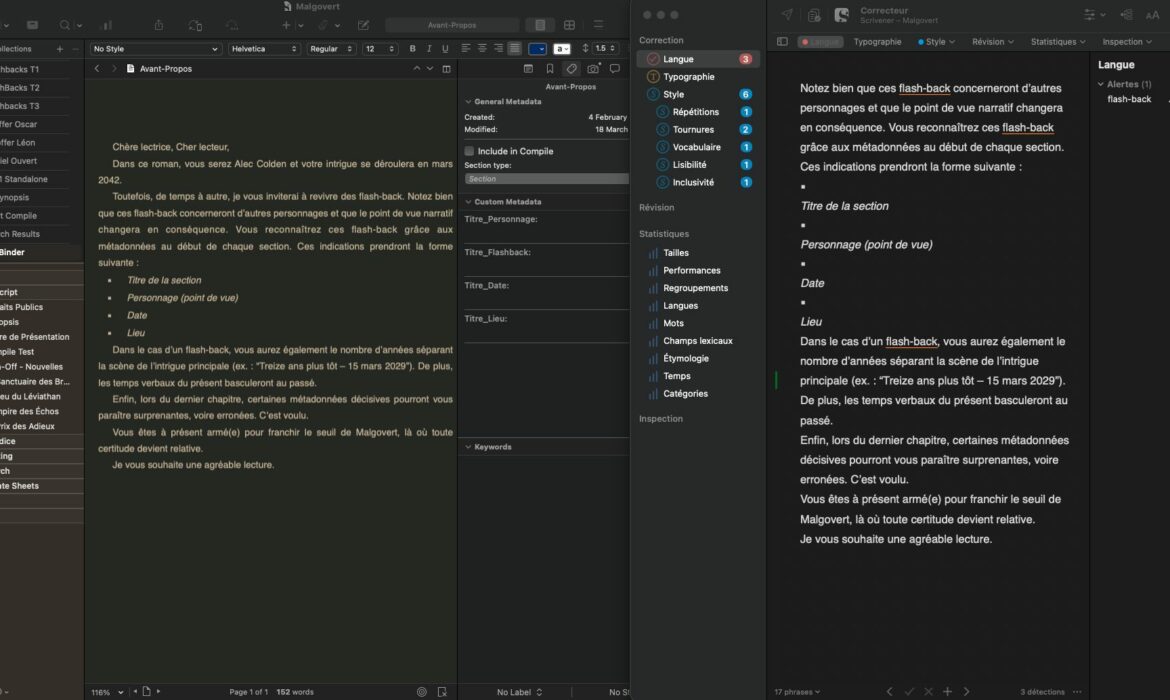Toggle Bold formatting in format bar
Image resolution: width=1170 pixels, height=700 pixels.
click(x=412, y=48)
